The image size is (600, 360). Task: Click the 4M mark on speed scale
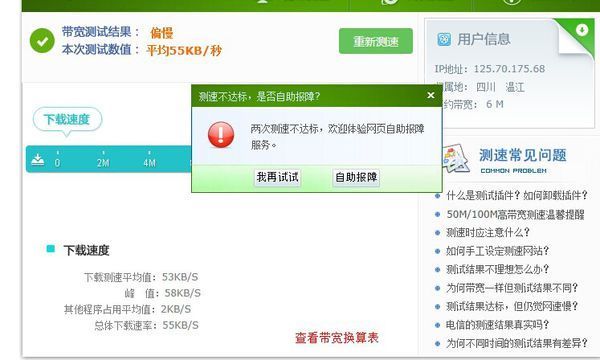pyautogui.click(x=150, y=163)
